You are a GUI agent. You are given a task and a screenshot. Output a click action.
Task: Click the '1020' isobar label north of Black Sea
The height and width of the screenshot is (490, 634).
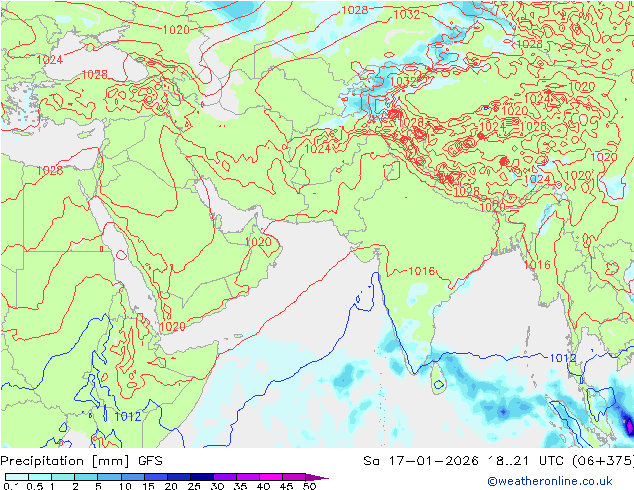(x=176, y=30)
